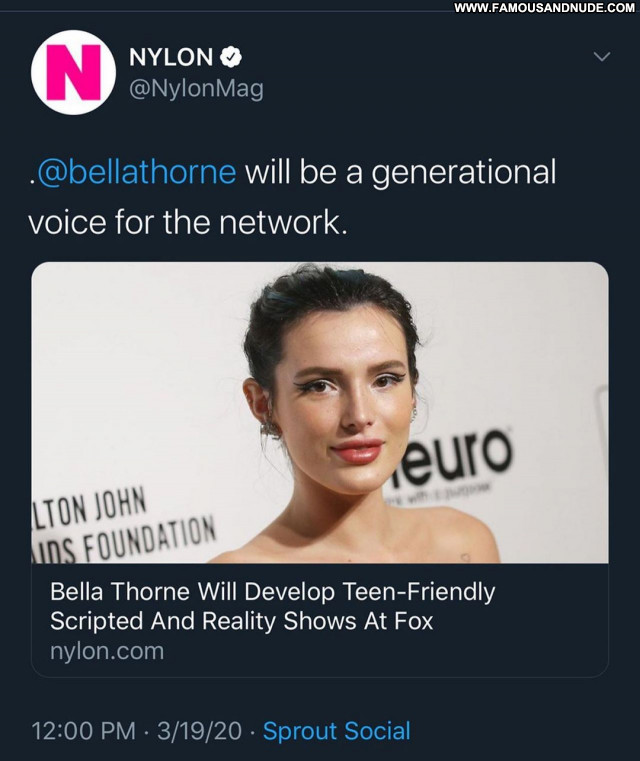Click the 3/19/20 date
This screenshot has width=640, height=761.
pos(198,731)
